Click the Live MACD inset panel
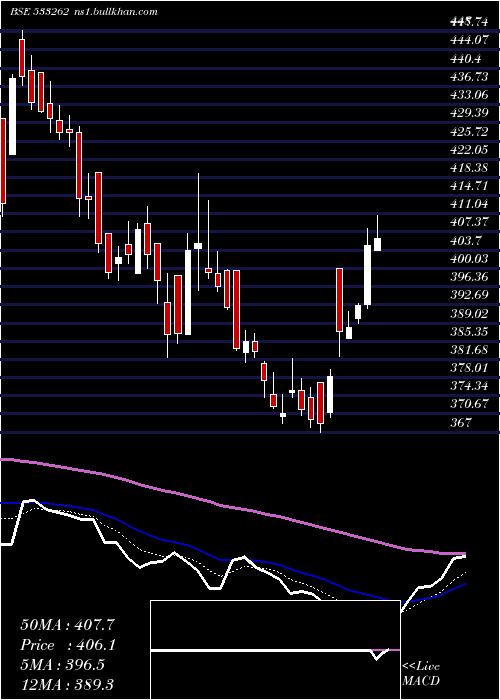500x700 pixels. [275, 650]
